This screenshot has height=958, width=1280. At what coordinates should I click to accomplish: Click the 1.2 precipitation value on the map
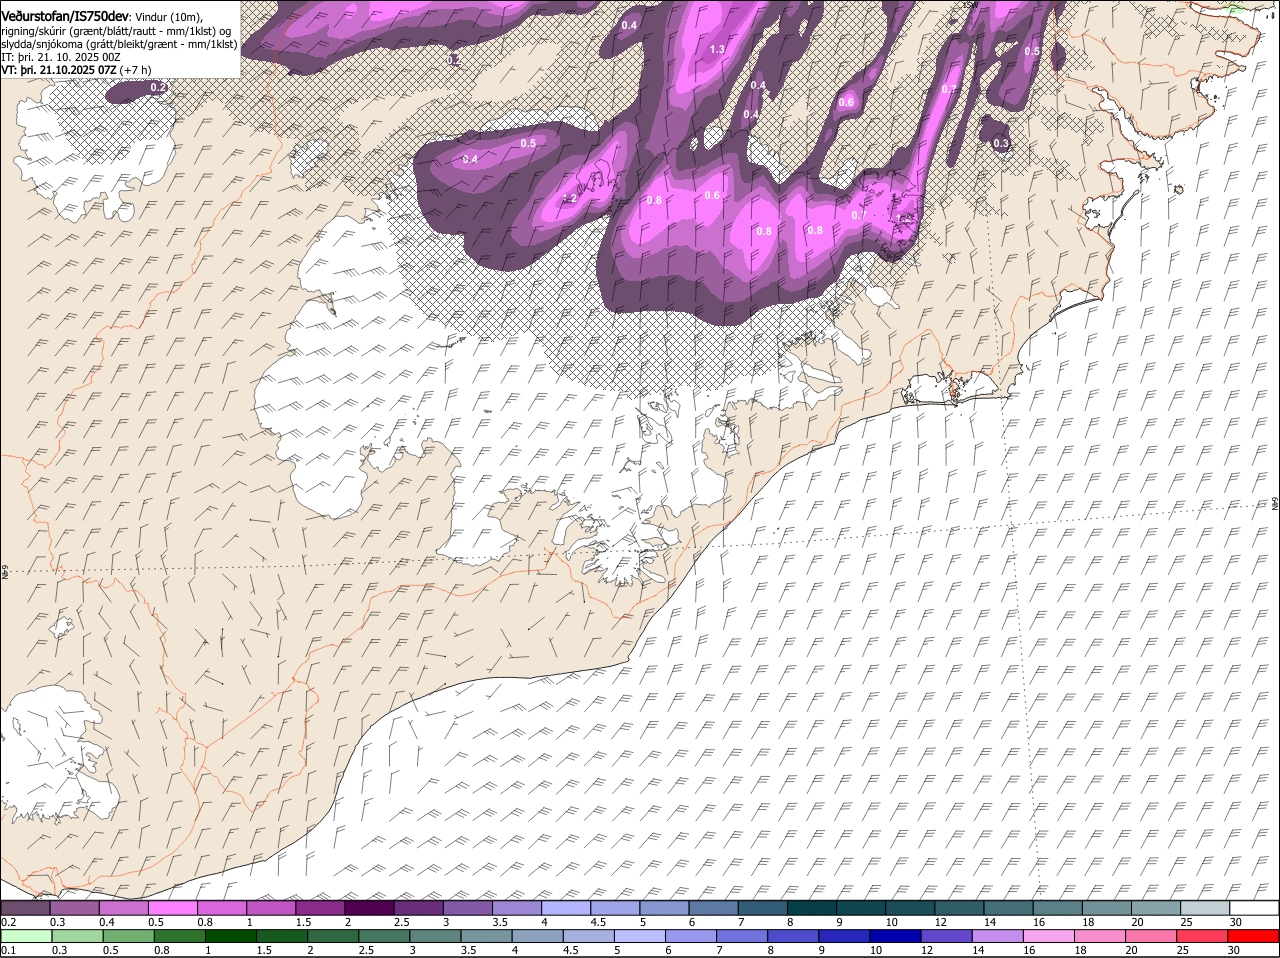pyautogui.click(x=570, y=198)
